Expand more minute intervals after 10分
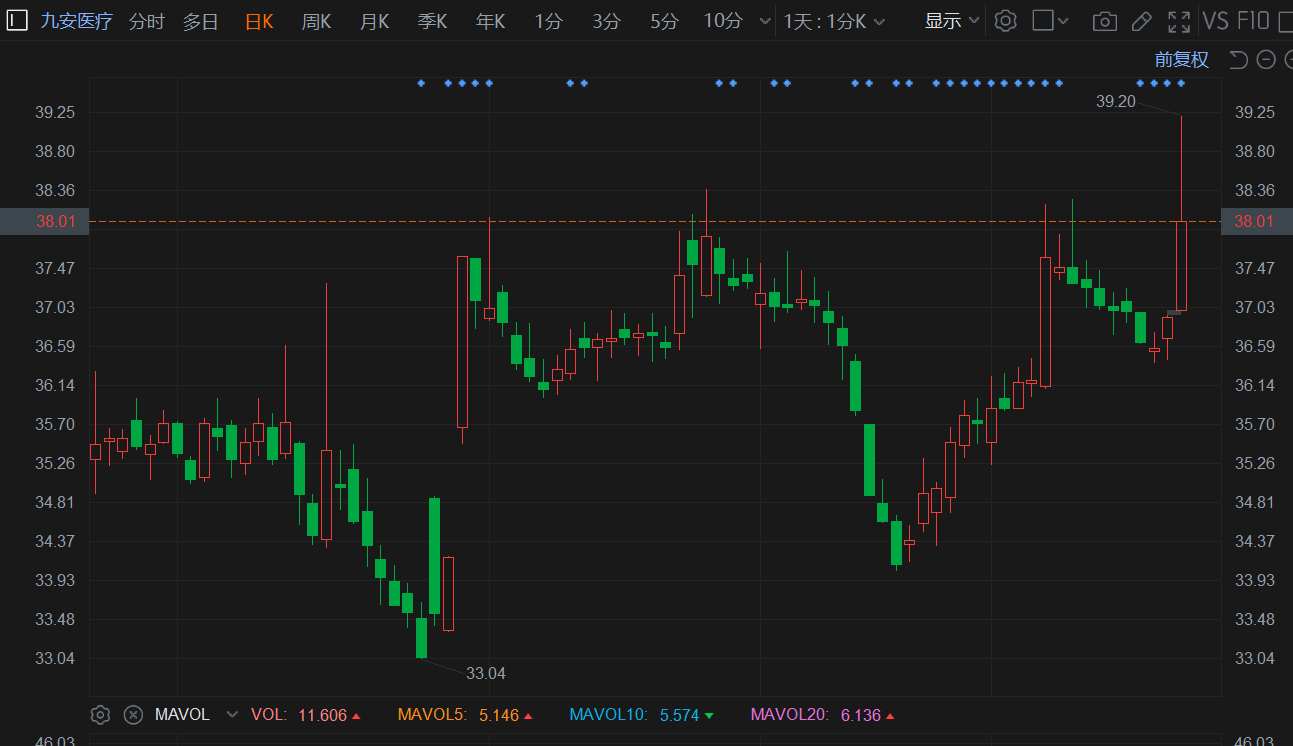This screenshot has width=1293, height=746. click(765, 21)
